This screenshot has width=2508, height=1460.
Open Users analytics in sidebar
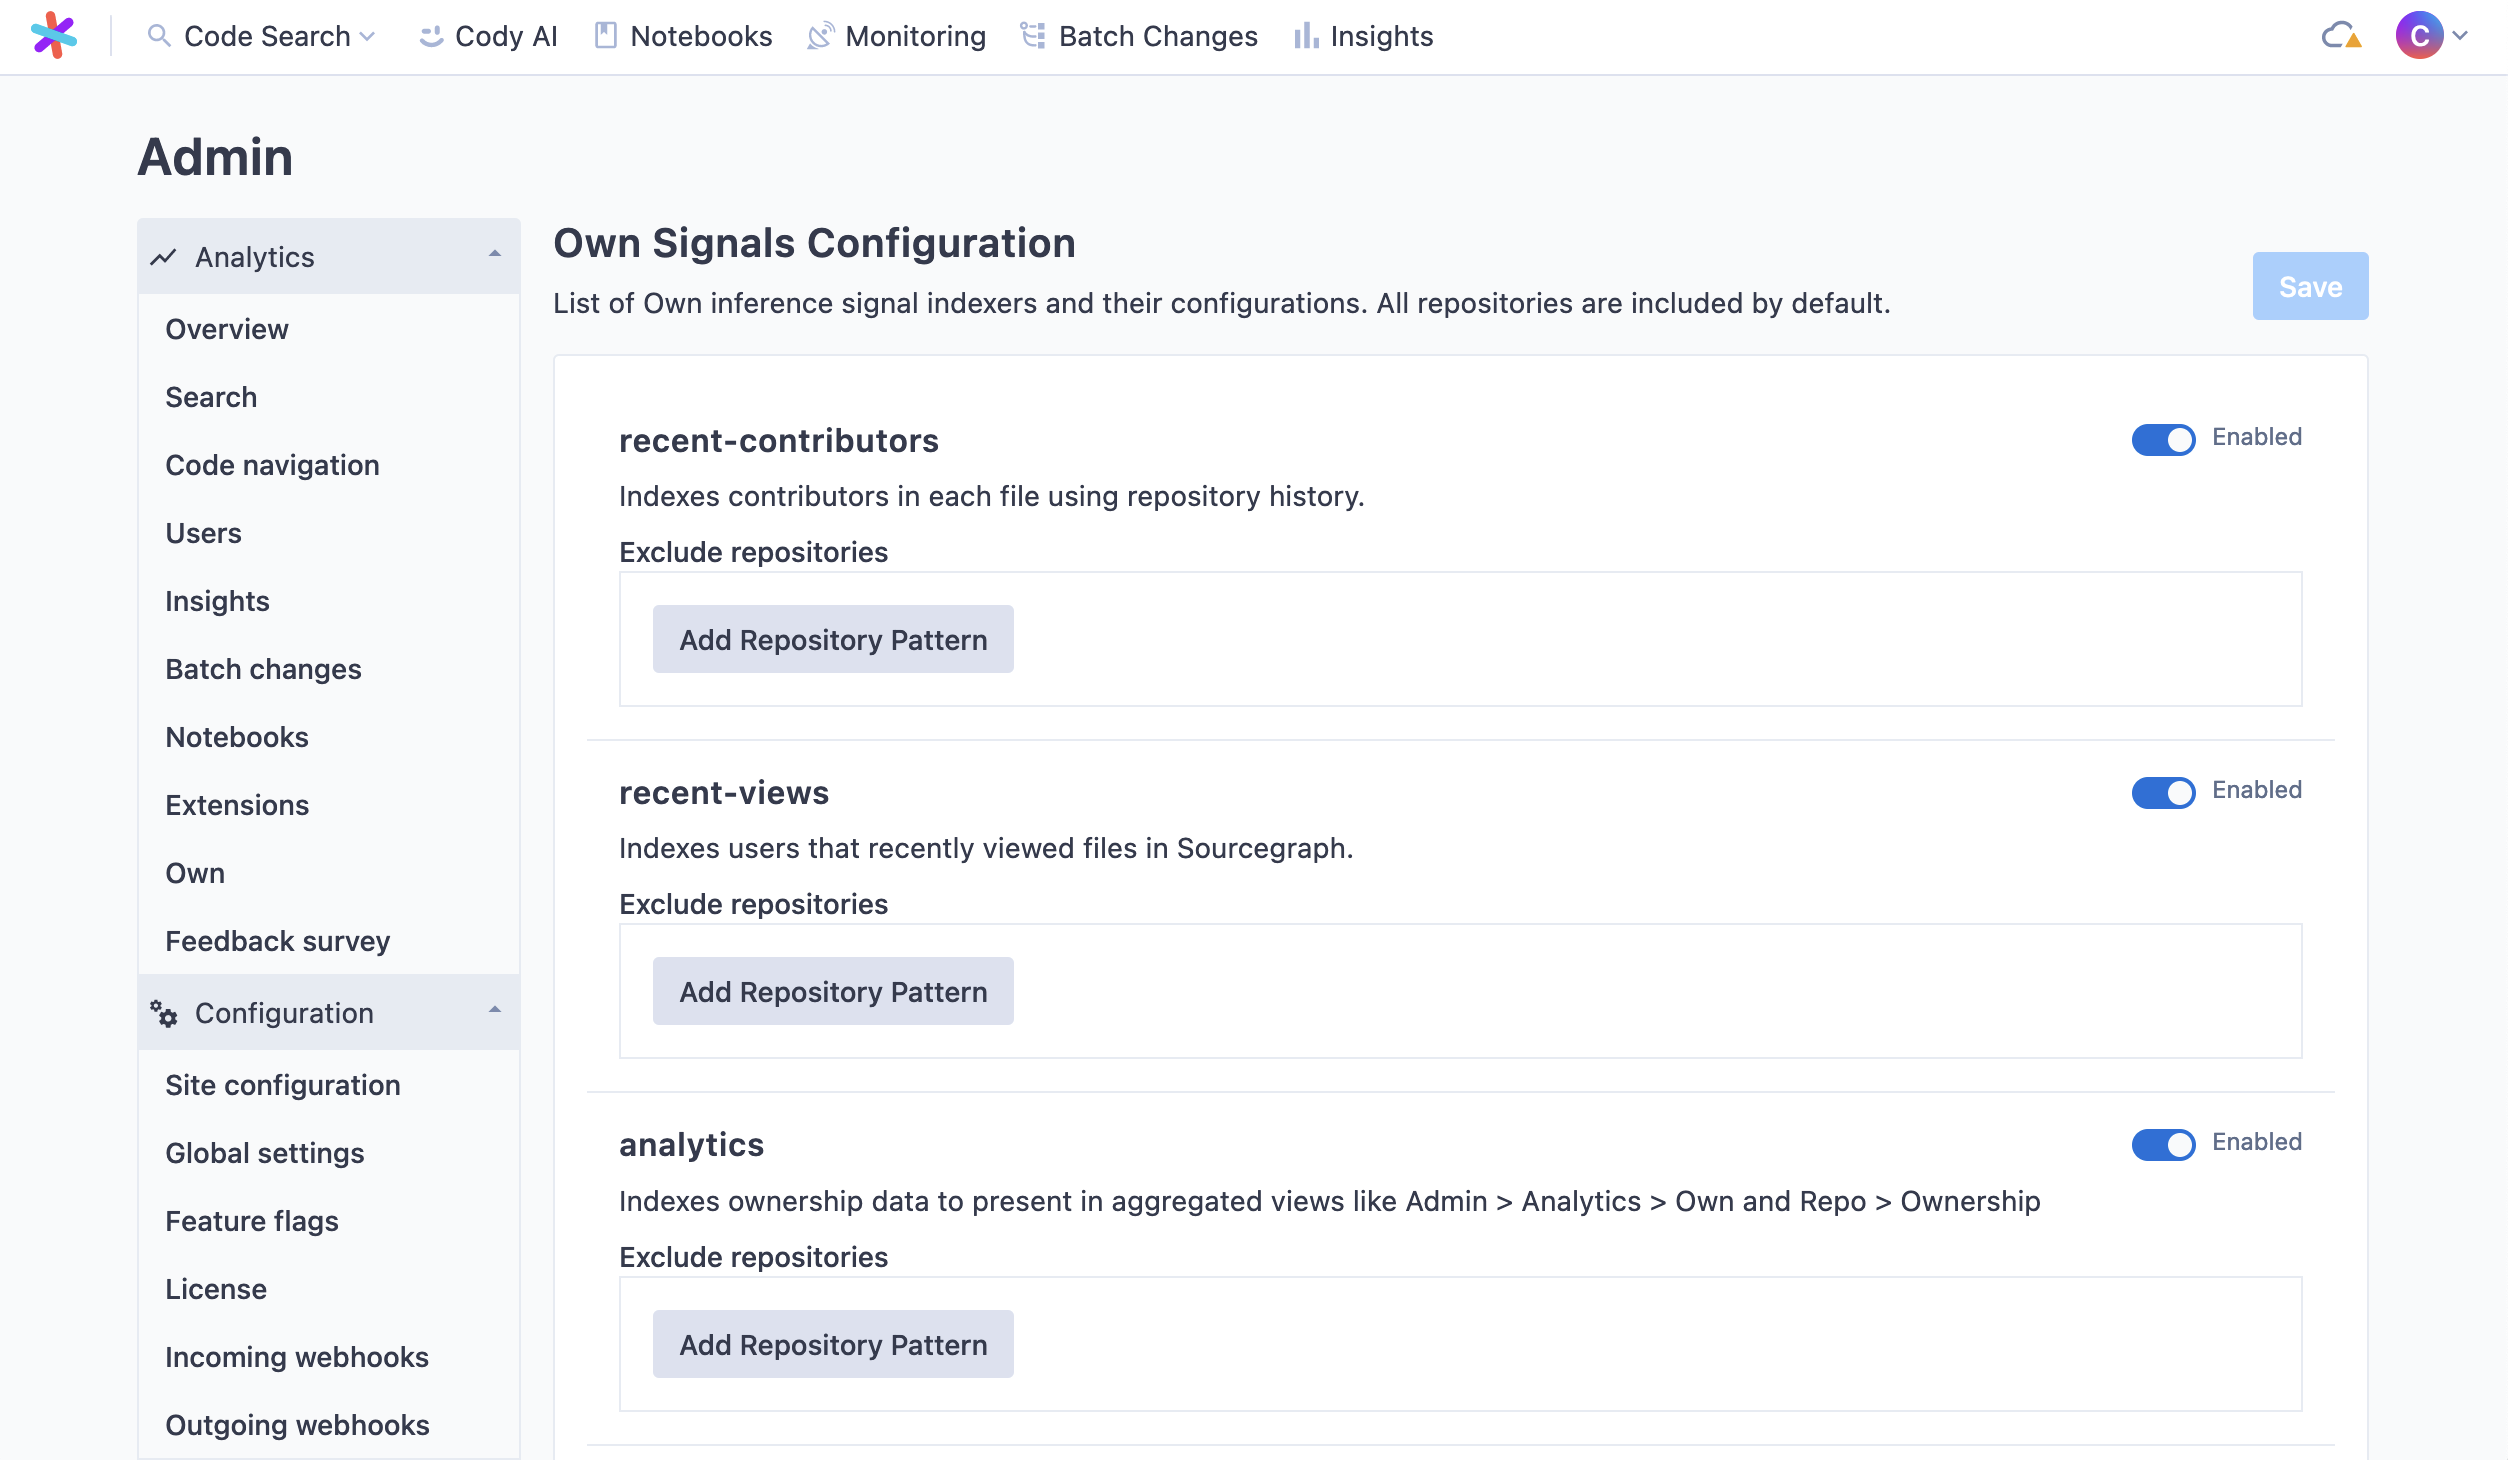[328, 533]
